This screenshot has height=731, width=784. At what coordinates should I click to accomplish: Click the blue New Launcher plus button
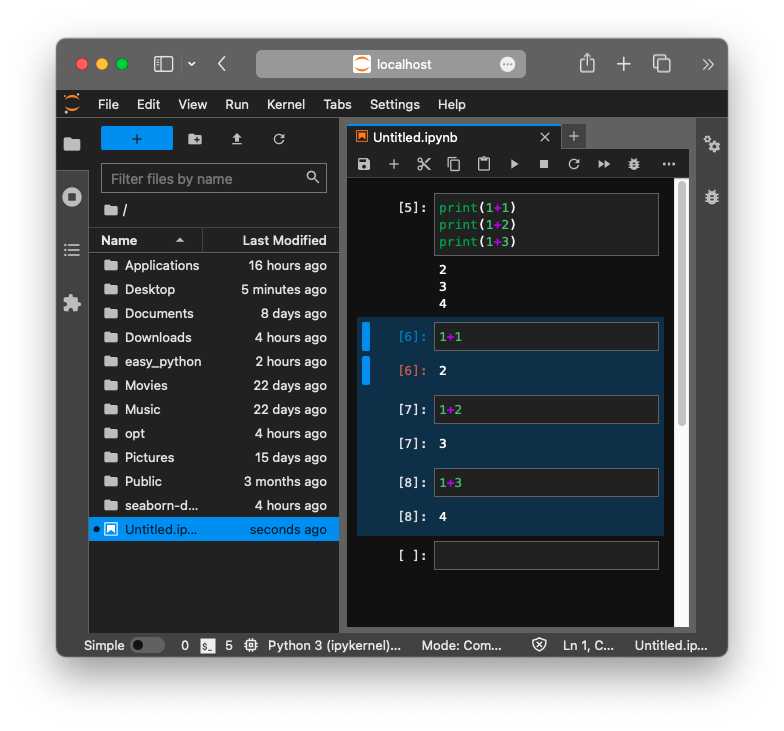(x=137, y=138)
